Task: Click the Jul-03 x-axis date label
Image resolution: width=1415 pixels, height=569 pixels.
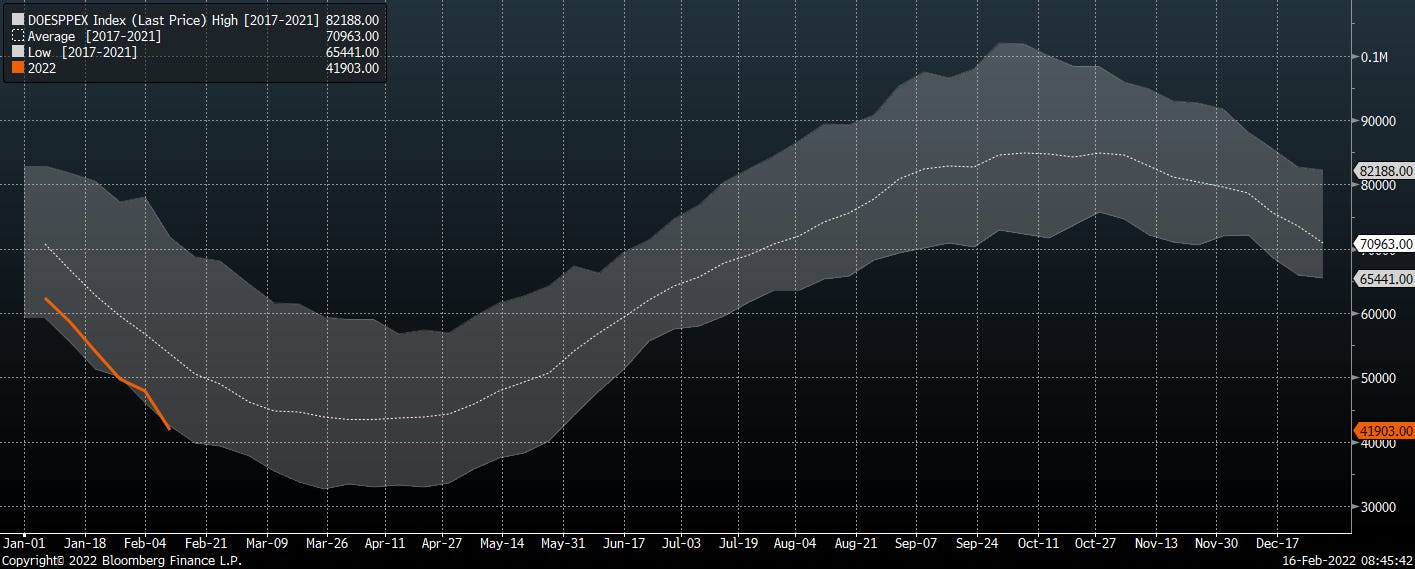Action: 680,543
